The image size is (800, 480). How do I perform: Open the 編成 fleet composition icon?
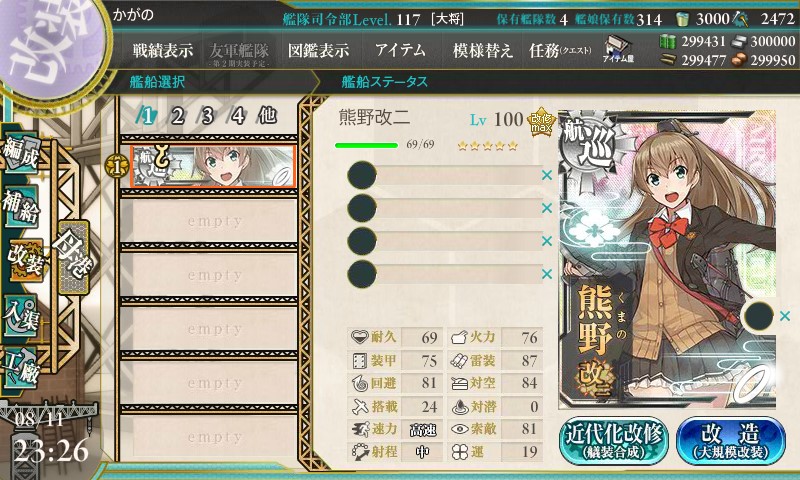point(21,153)
